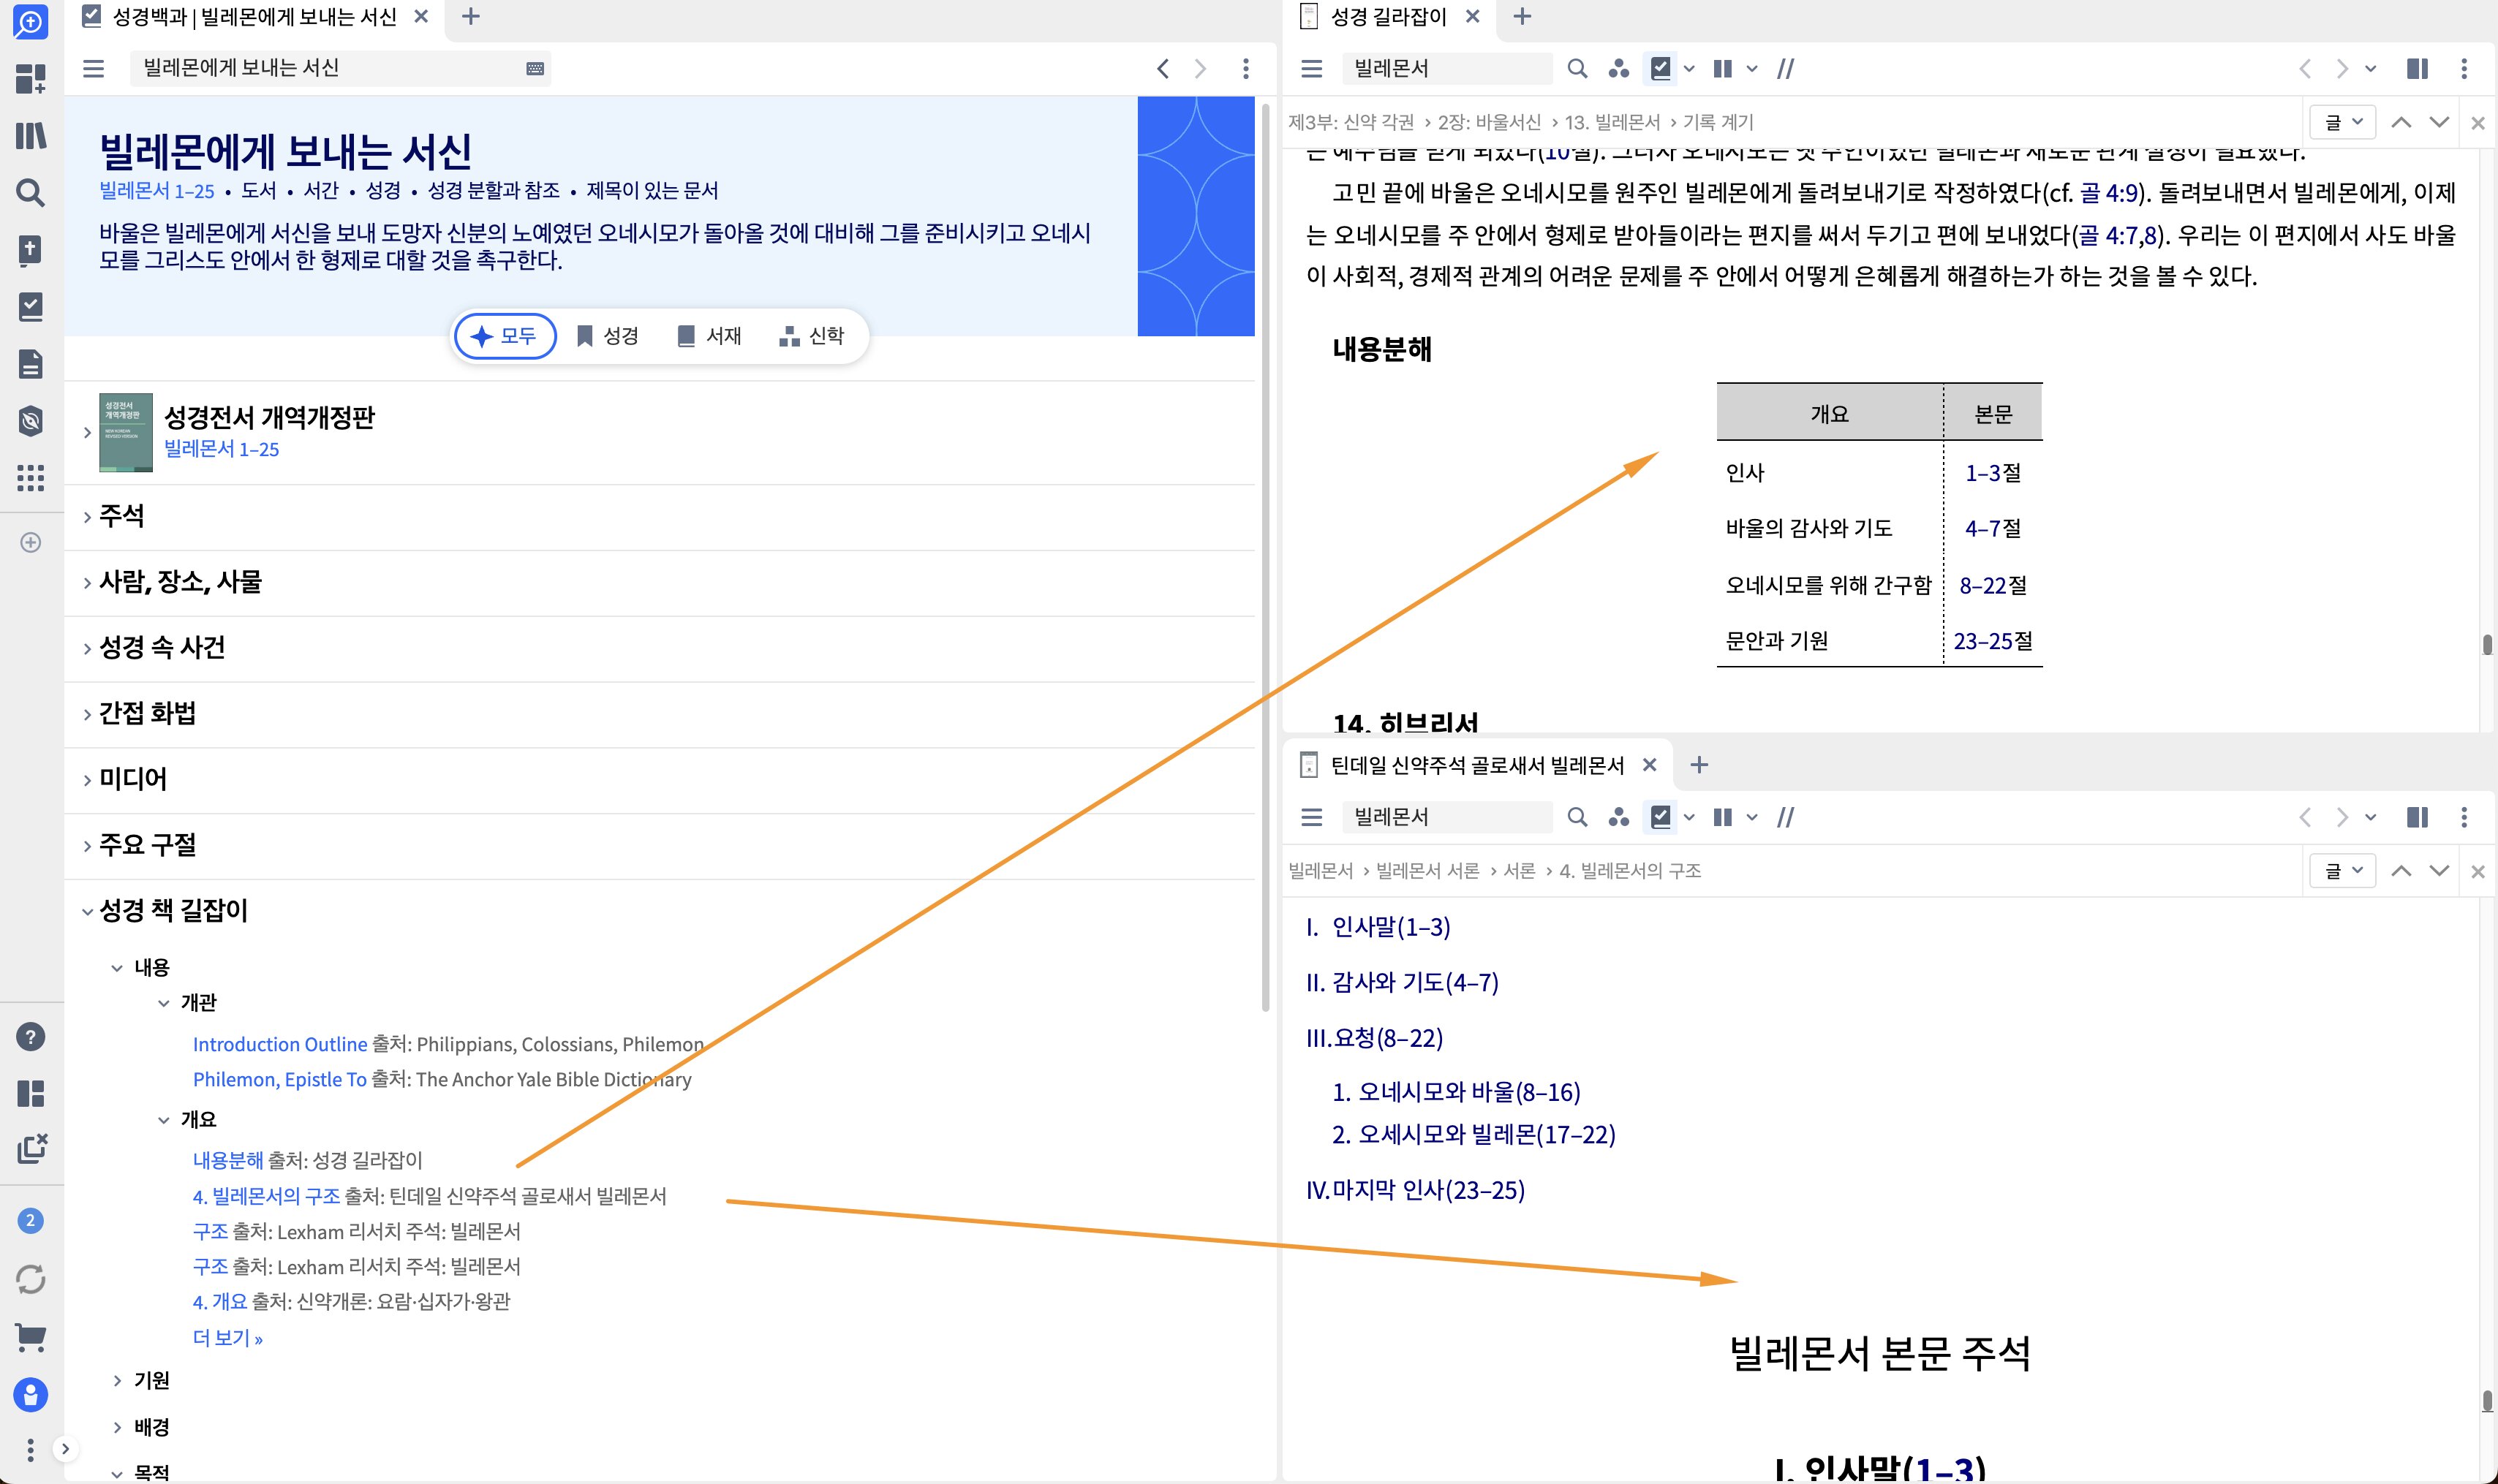The width and height of the screenshot is (2498, 1484).
Task: Click parallel lines icon in 틴데일 panel toolbar
Action: pos(1785,817)
